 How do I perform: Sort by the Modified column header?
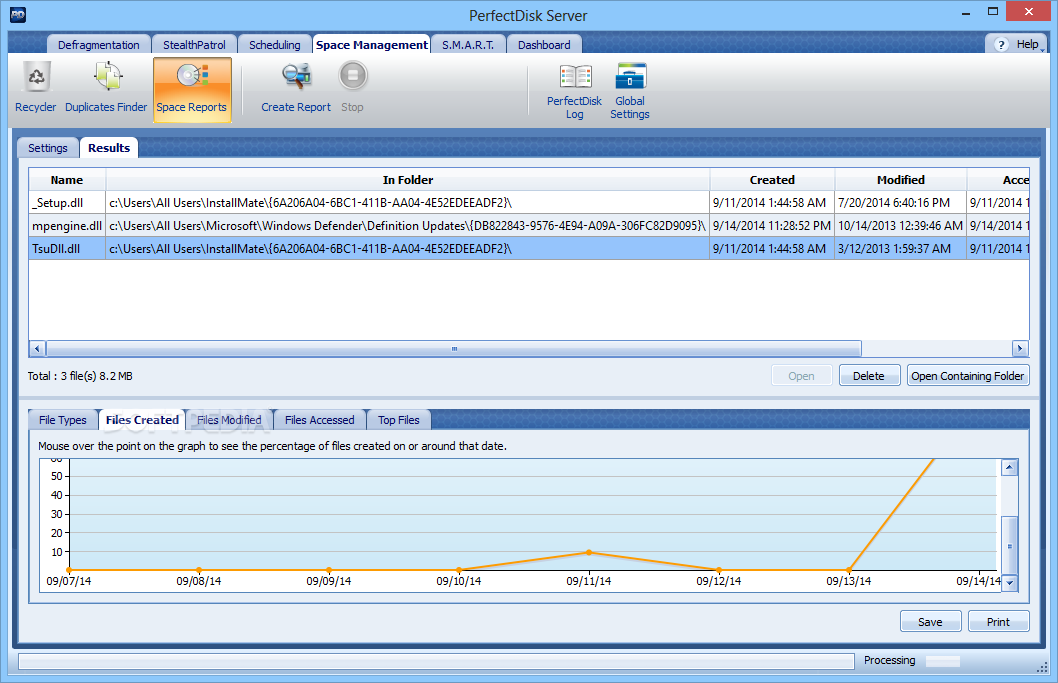901,180
